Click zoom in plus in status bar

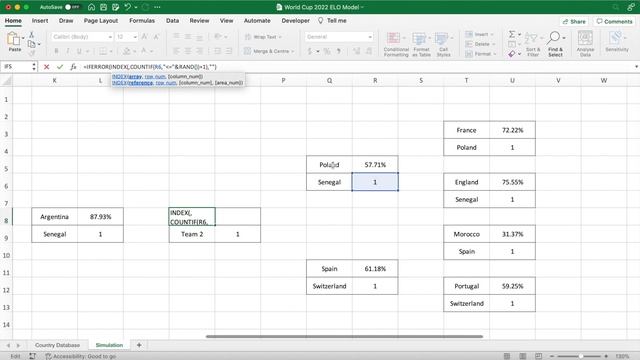pyautogui.click(x=606, y=356)
